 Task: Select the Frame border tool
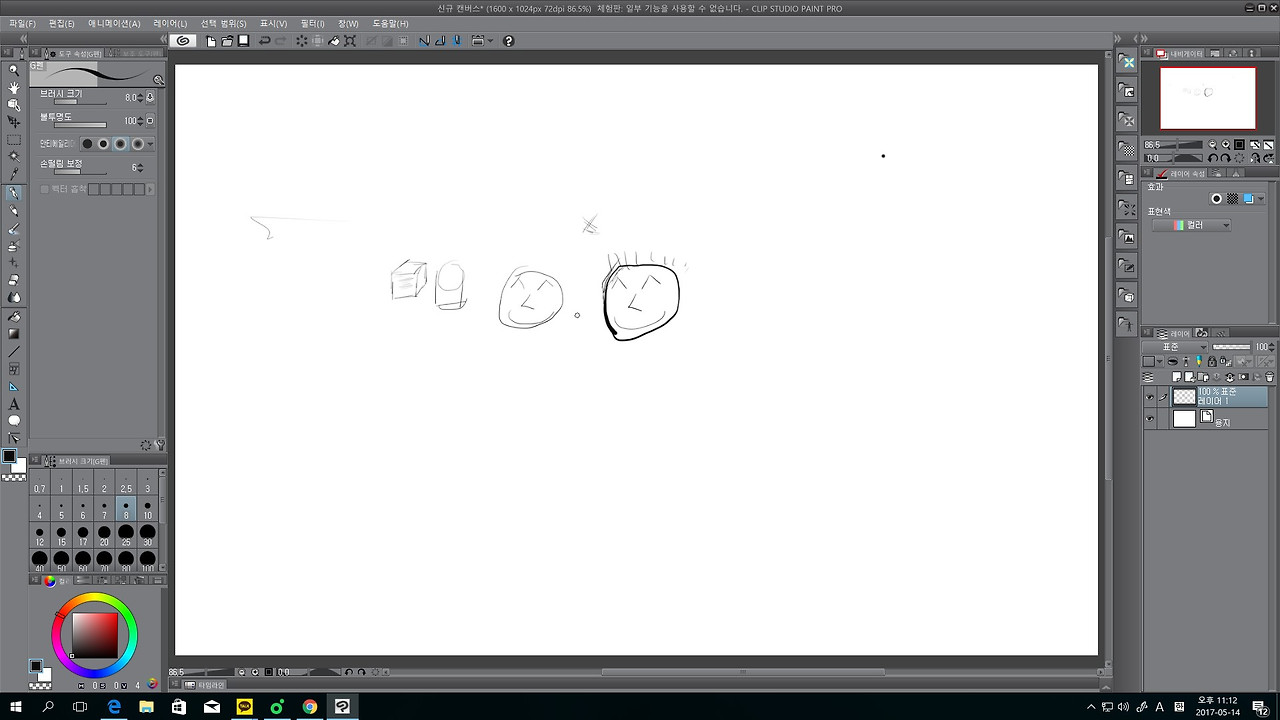14,369
